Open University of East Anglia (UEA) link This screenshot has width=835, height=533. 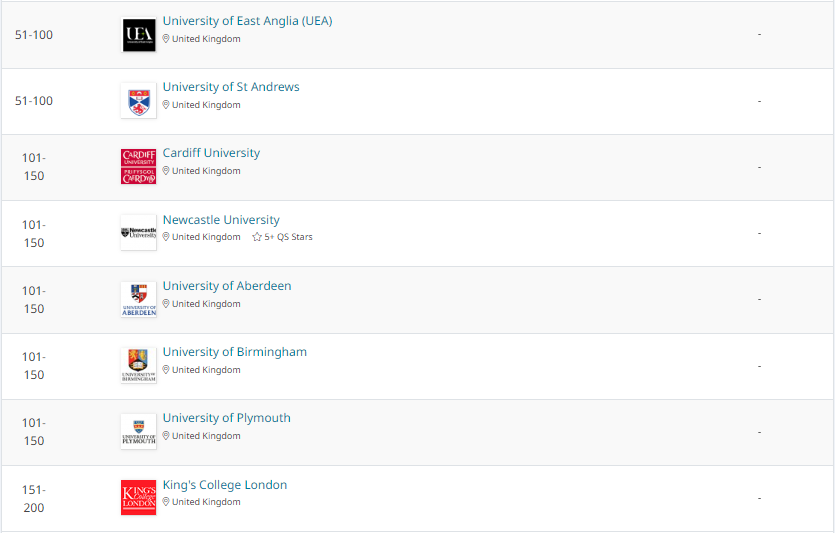click(248, 21)
